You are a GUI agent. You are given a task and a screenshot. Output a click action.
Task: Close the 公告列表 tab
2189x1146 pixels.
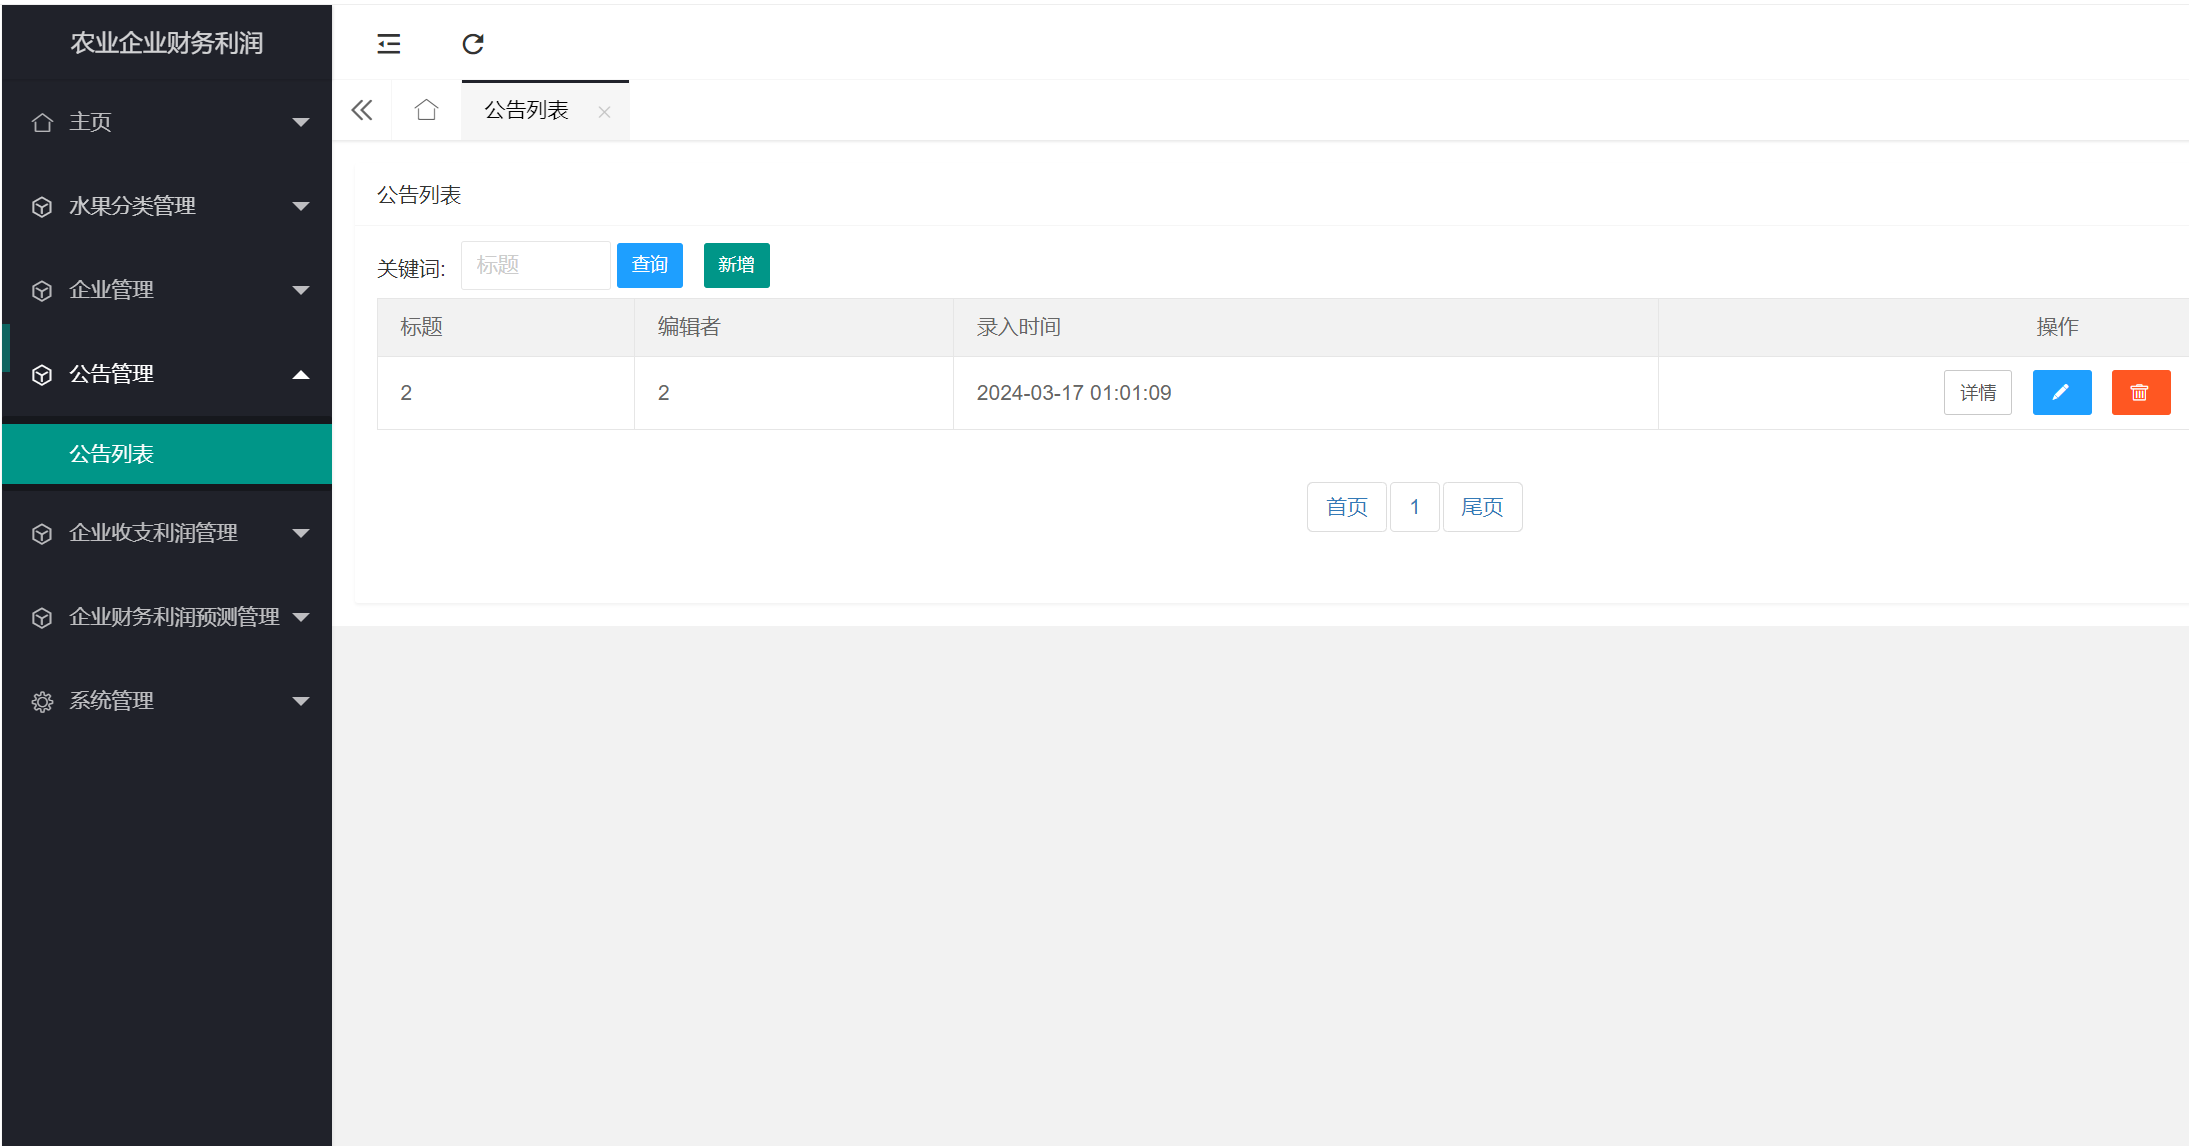pos(604,112)
